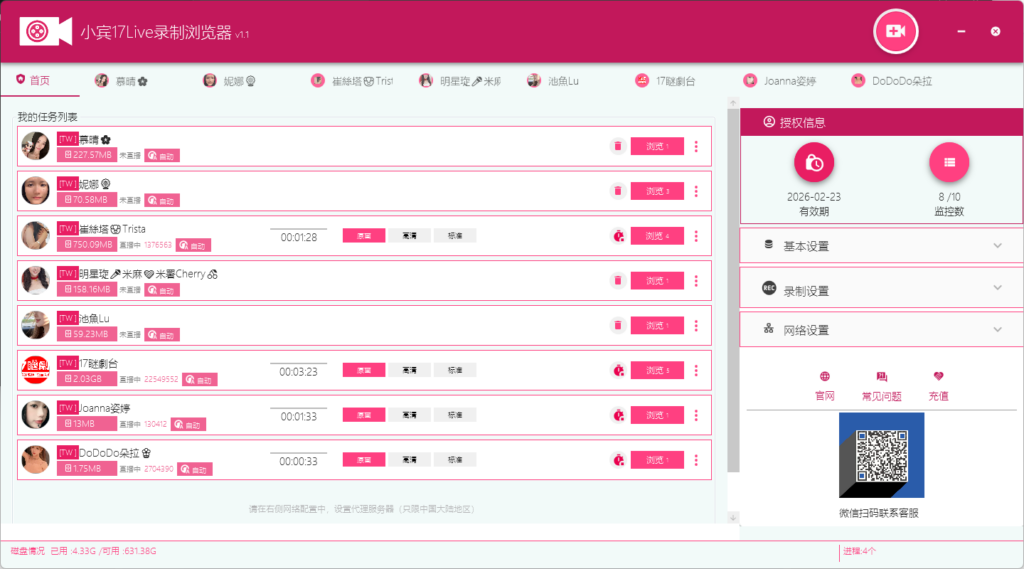
Task: Toggle 自动 recording for 池魚Lu
Action: [x=162, y=335]
